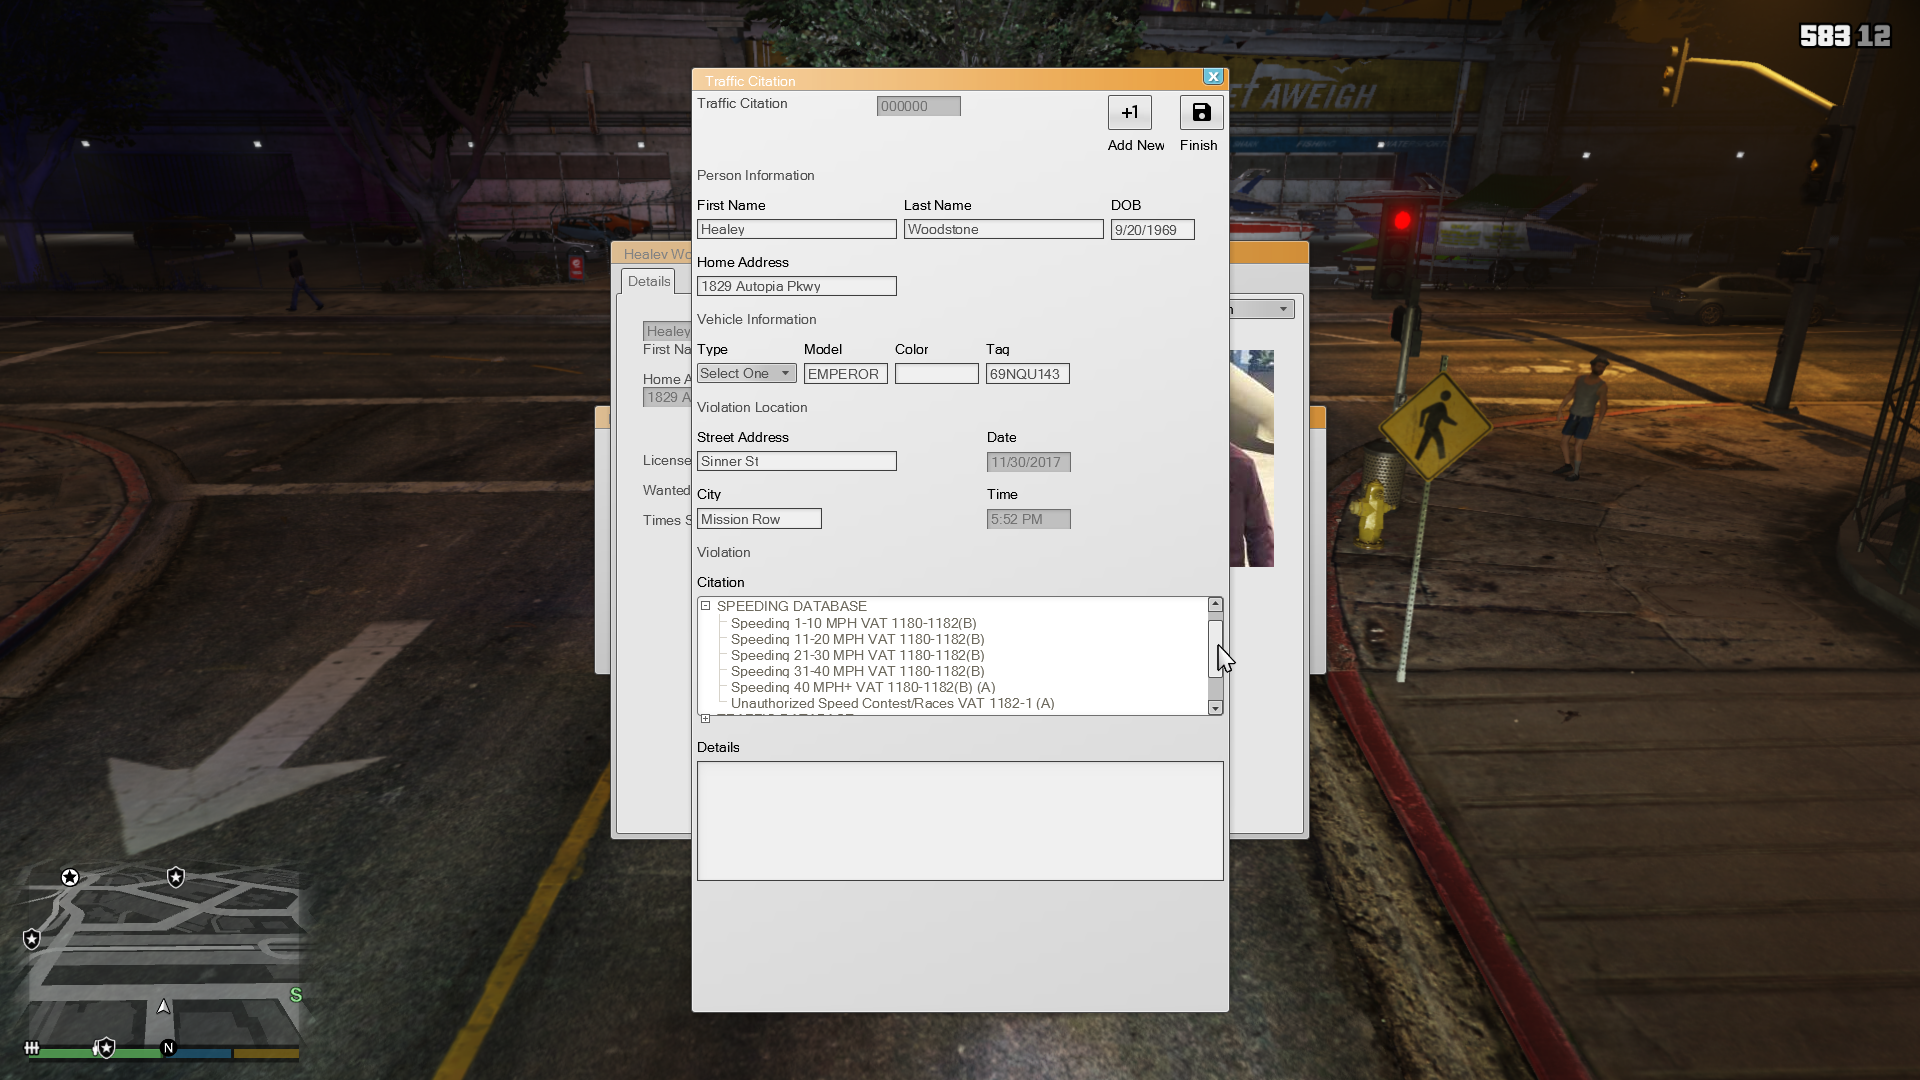Collapse the SPEEDING DATABASE tree node
The width and height of the screenshot is (1920, 1080).
706,606
